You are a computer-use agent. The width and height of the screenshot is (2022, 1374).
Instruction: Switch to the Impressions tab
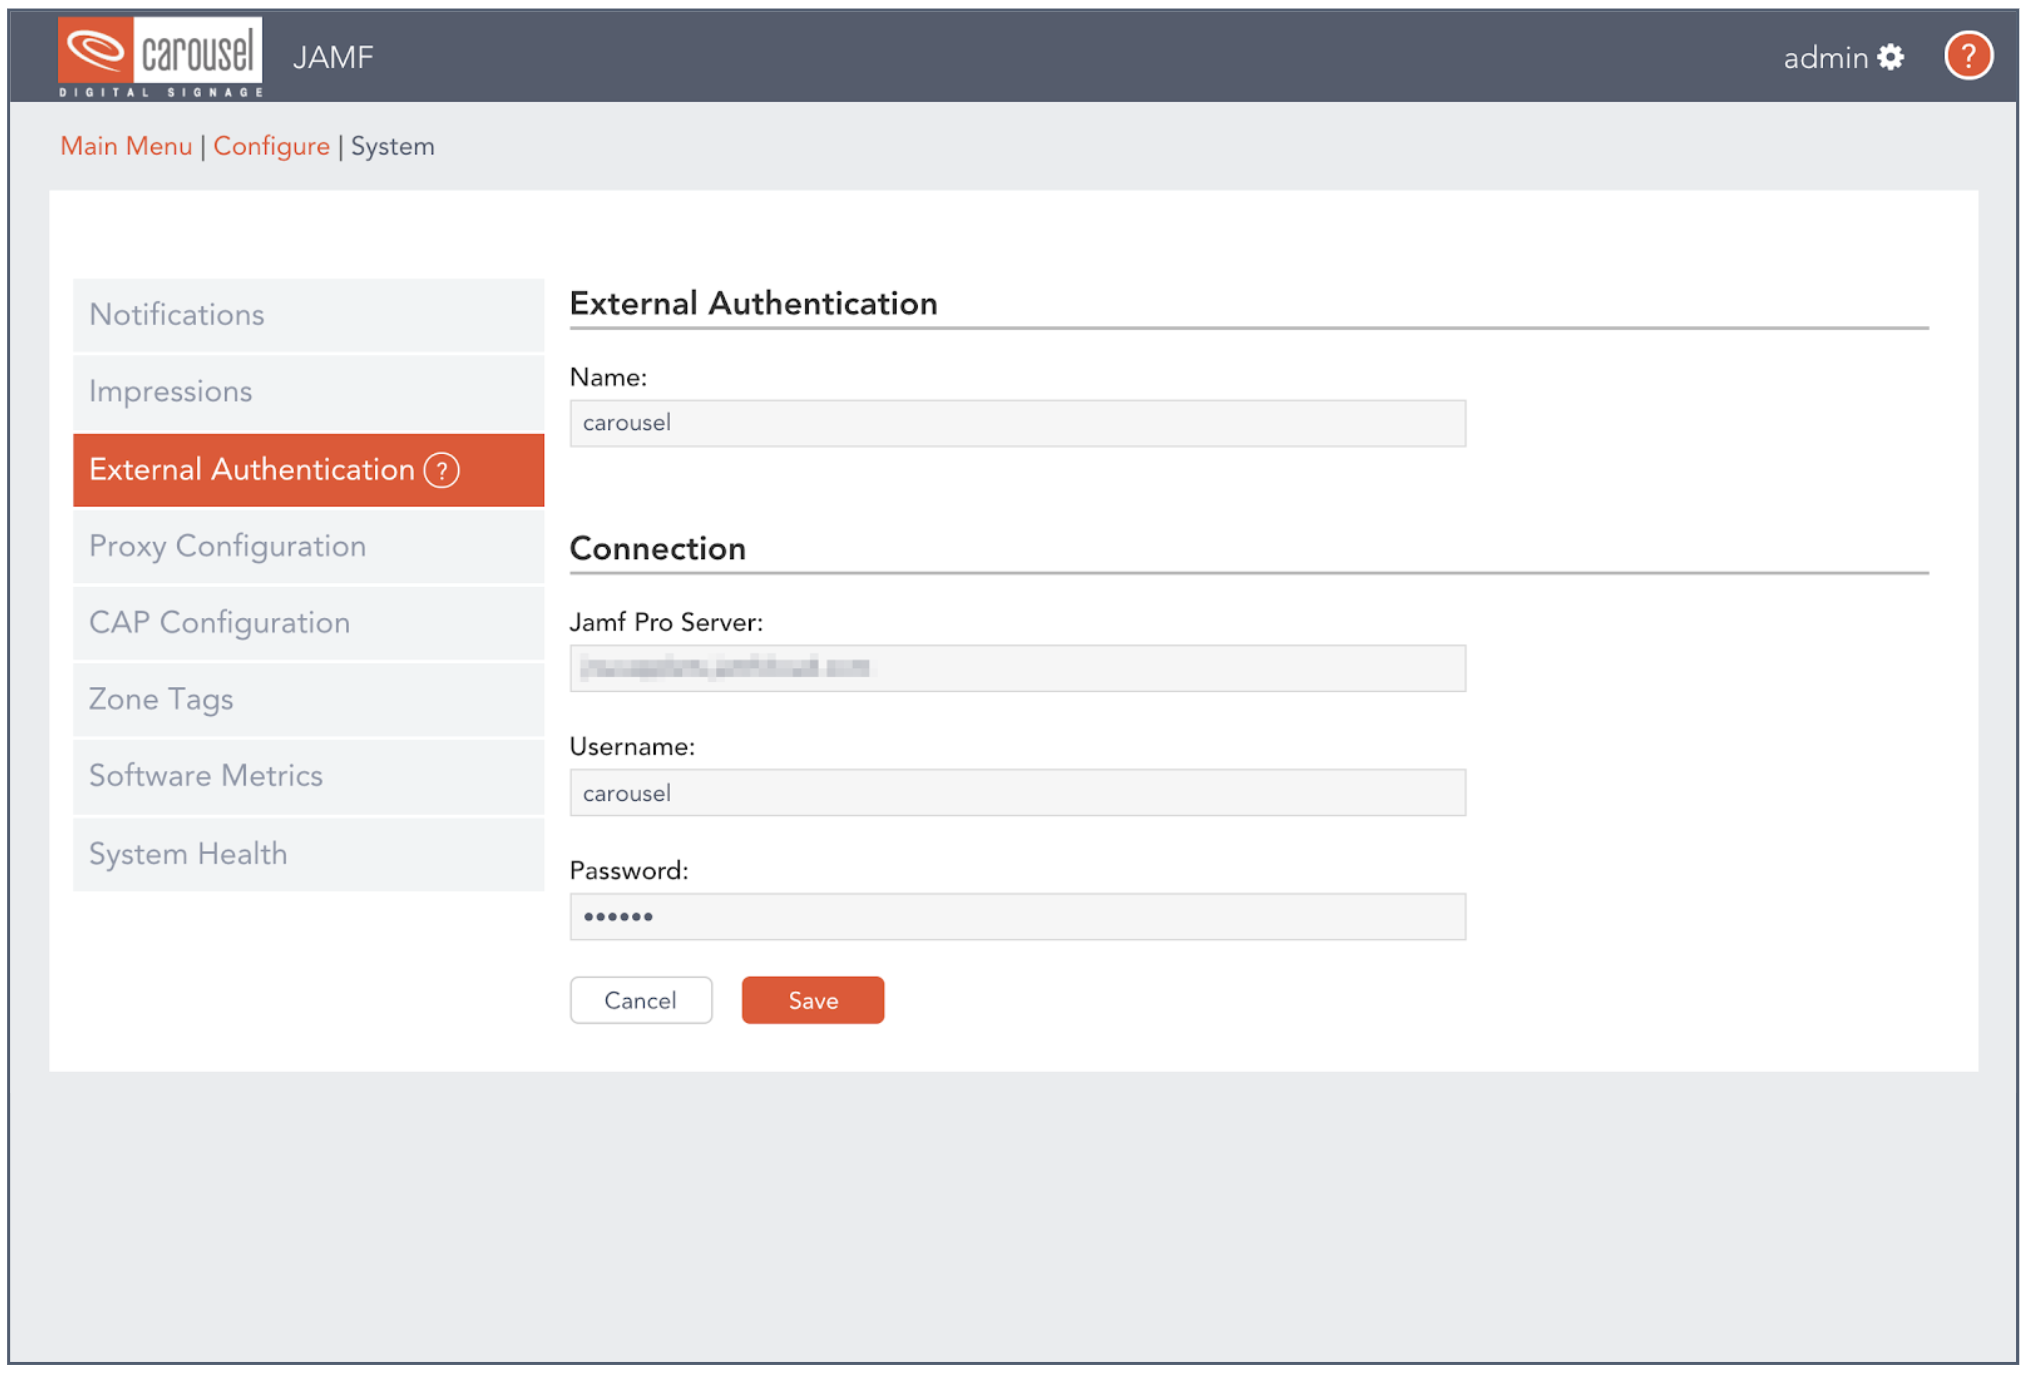point(308,392)
